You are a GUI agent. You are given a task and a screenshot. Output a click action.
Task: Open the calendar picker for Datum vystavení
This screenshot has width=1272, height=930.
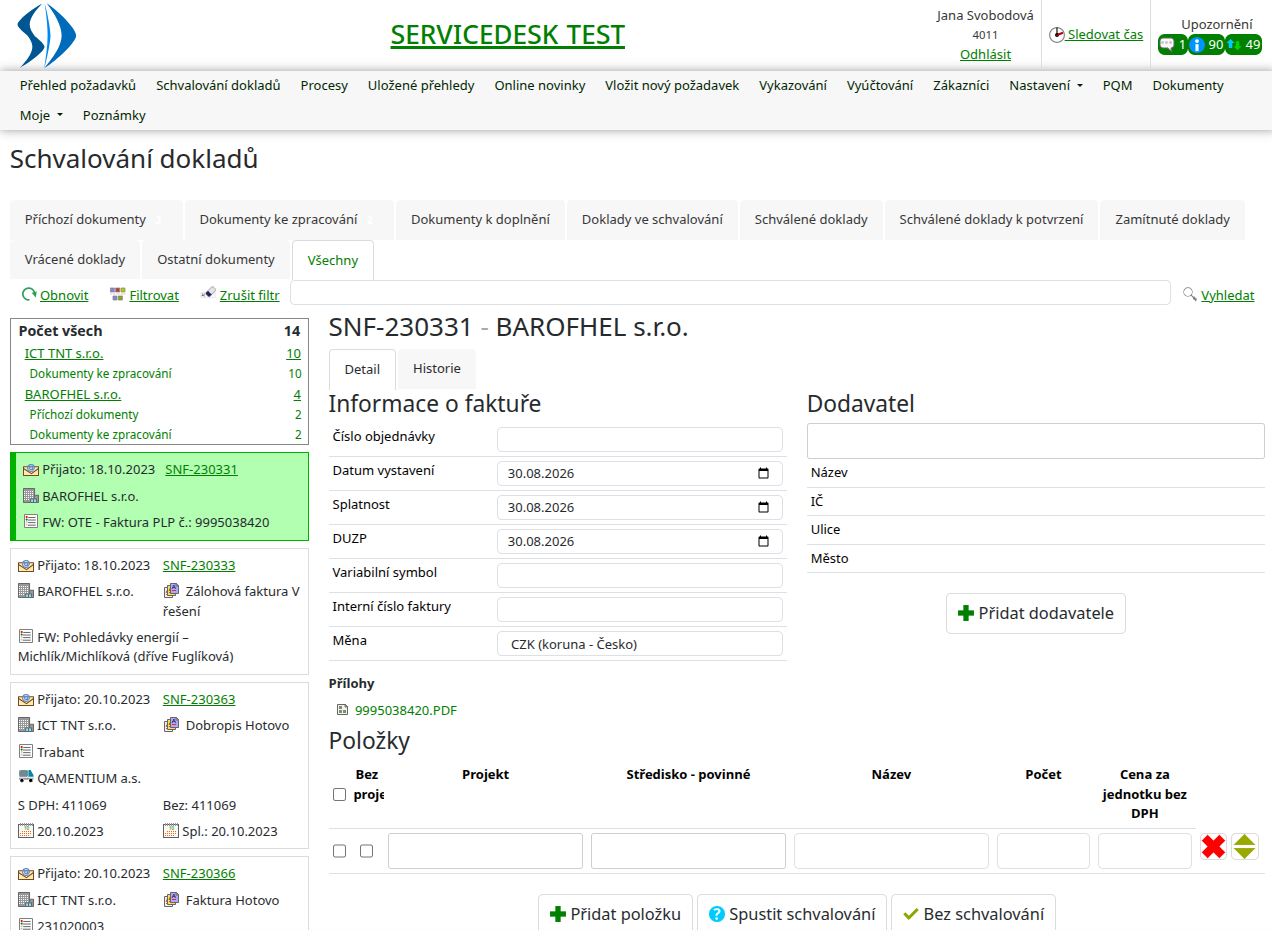point(763,474)
